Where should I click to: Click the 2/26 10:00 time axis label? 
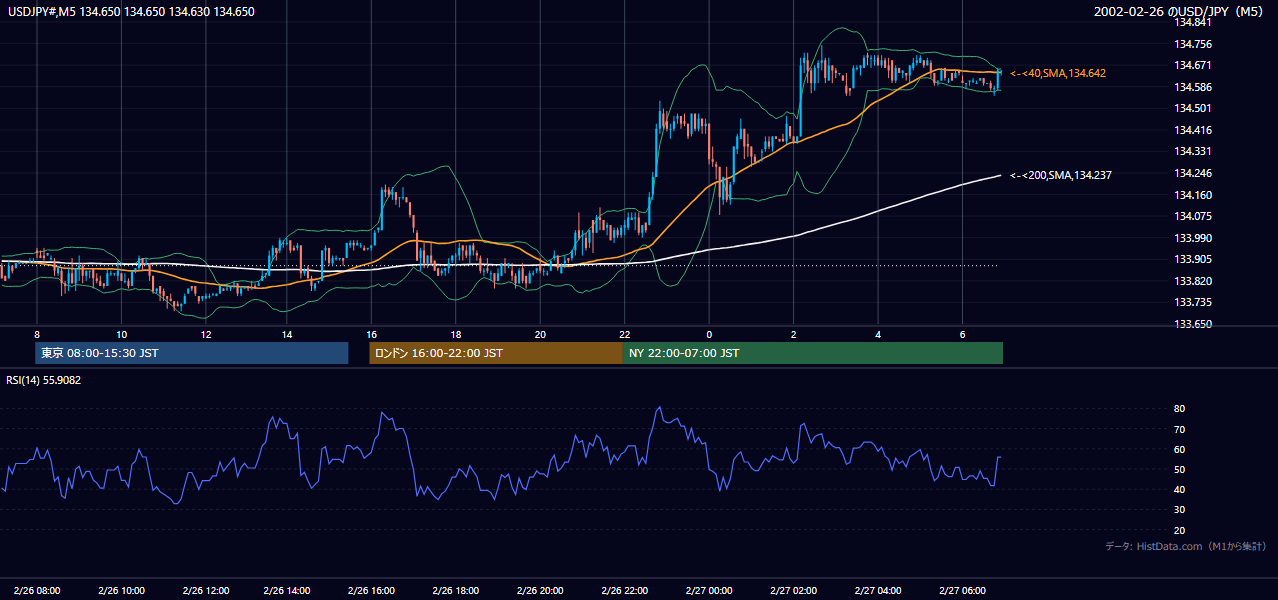click(121, 590)
